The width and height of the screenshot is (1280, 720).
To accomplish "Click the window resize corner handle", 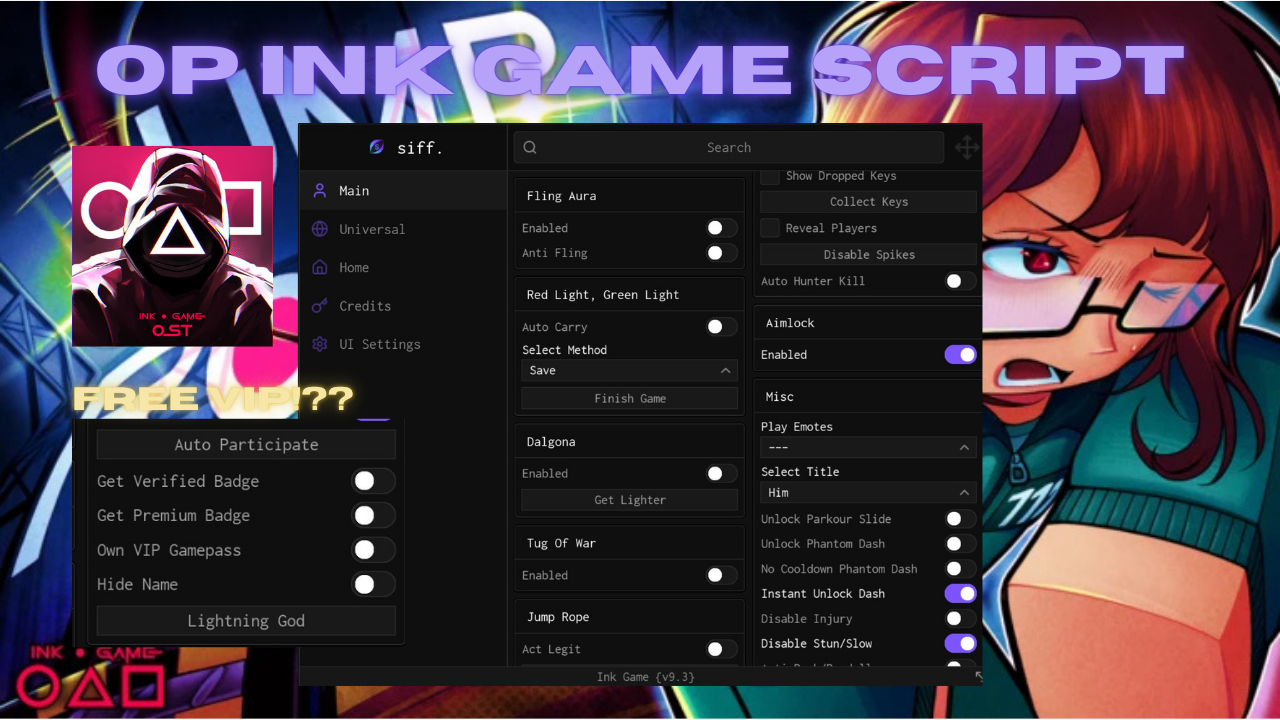I will pos(978,677).
